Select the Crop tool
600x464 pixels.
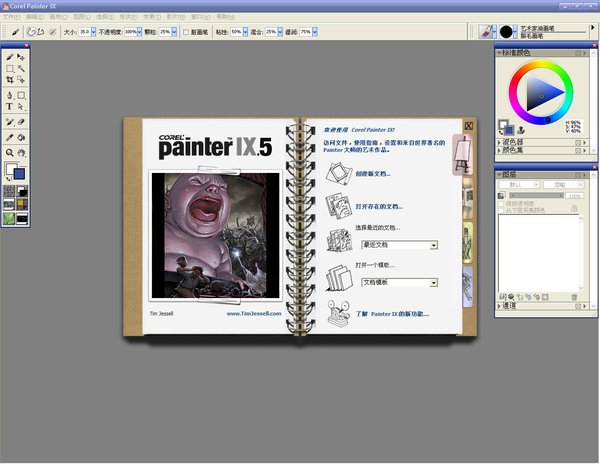point(10,80)
